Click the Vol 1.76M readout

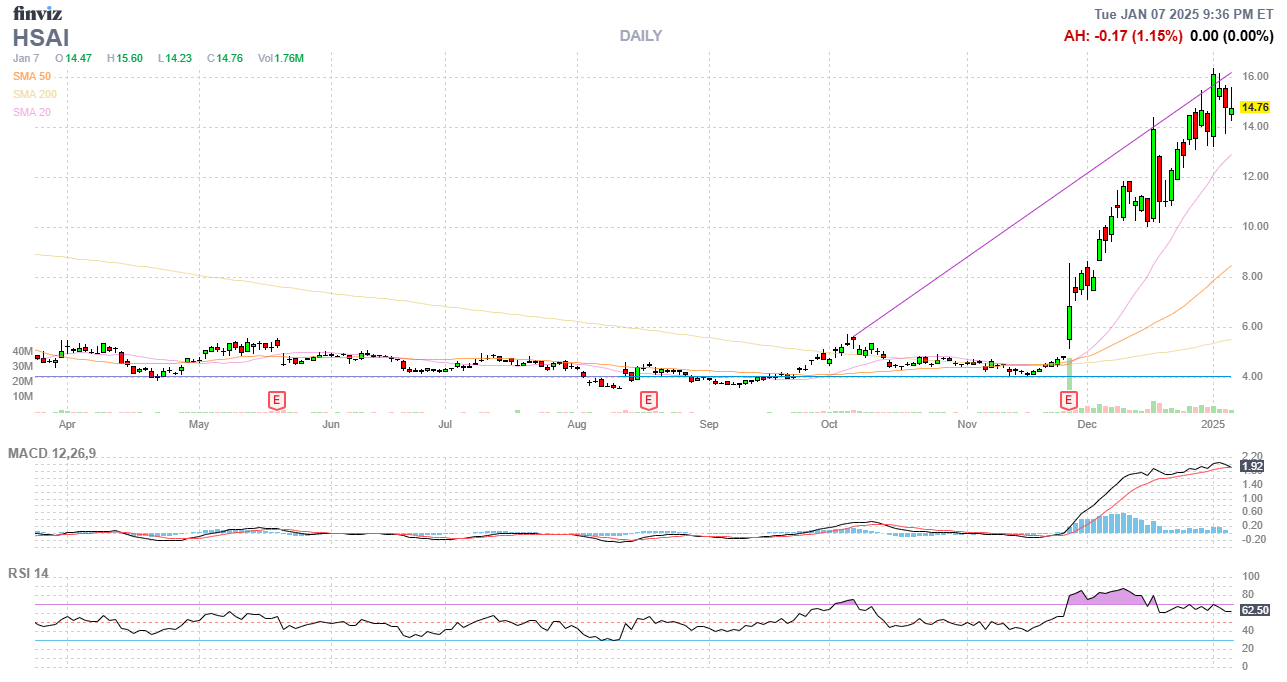[x=281, y=58]
